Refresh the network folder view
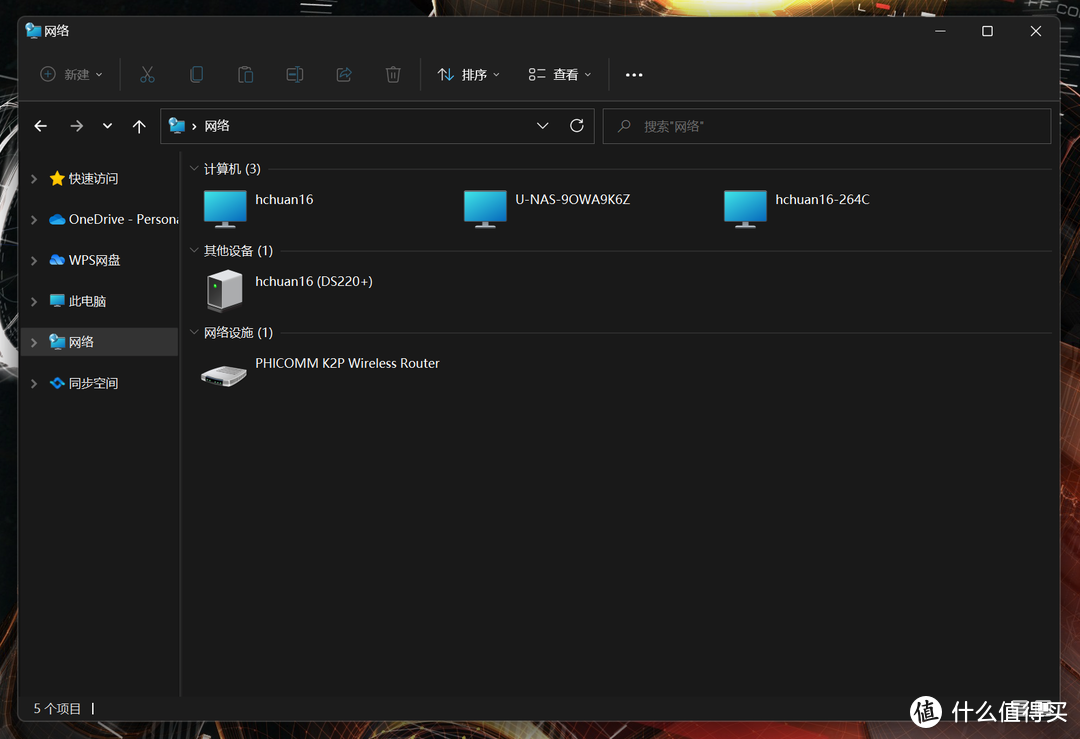This screenshot has height=739, width=1080. pyautogui.click(x=576, y=126)
